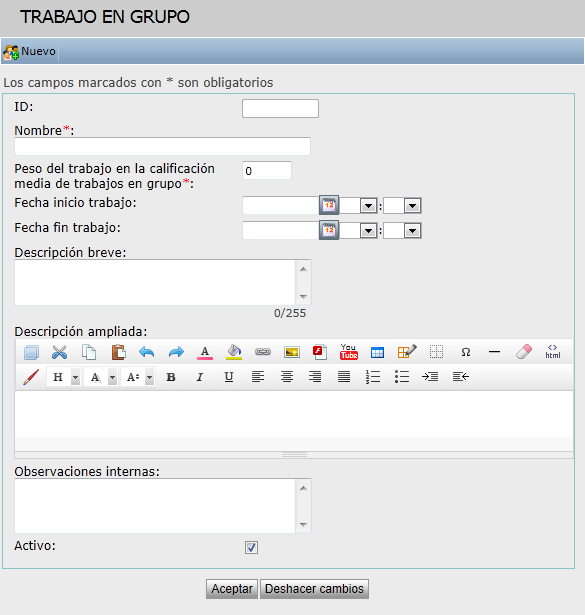Insert Flash content icon
Image resolution: width=585 pixels, height=615 pixels.
click(320, 352)
